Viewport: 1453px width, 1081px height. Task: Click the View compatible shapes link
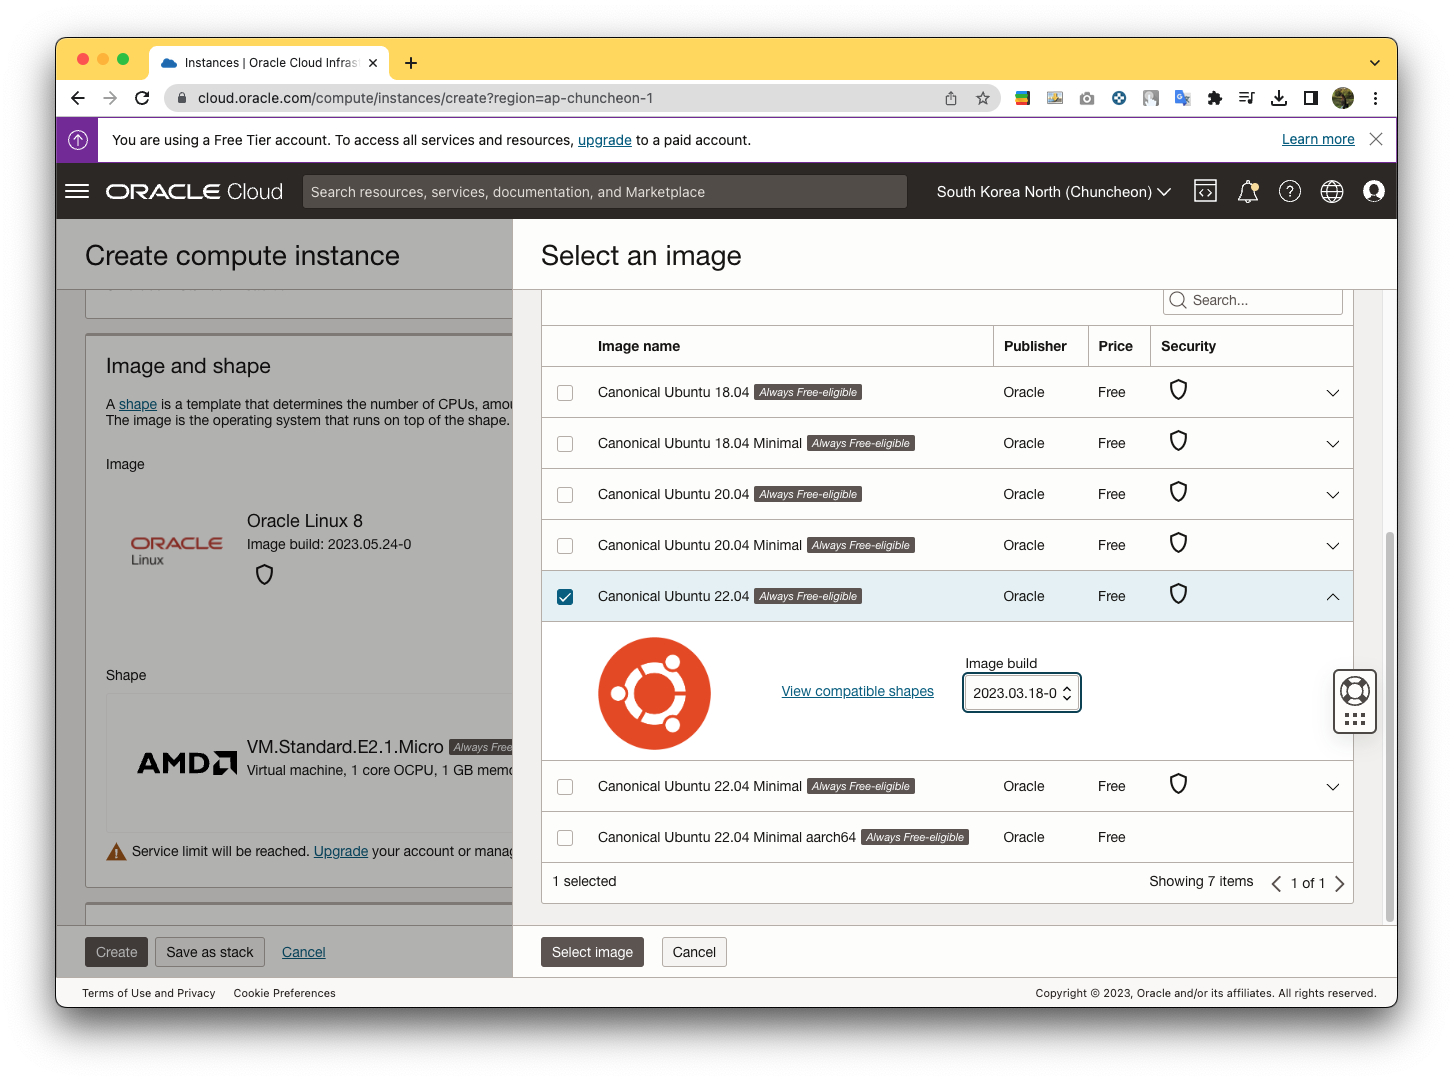point(858,691)
